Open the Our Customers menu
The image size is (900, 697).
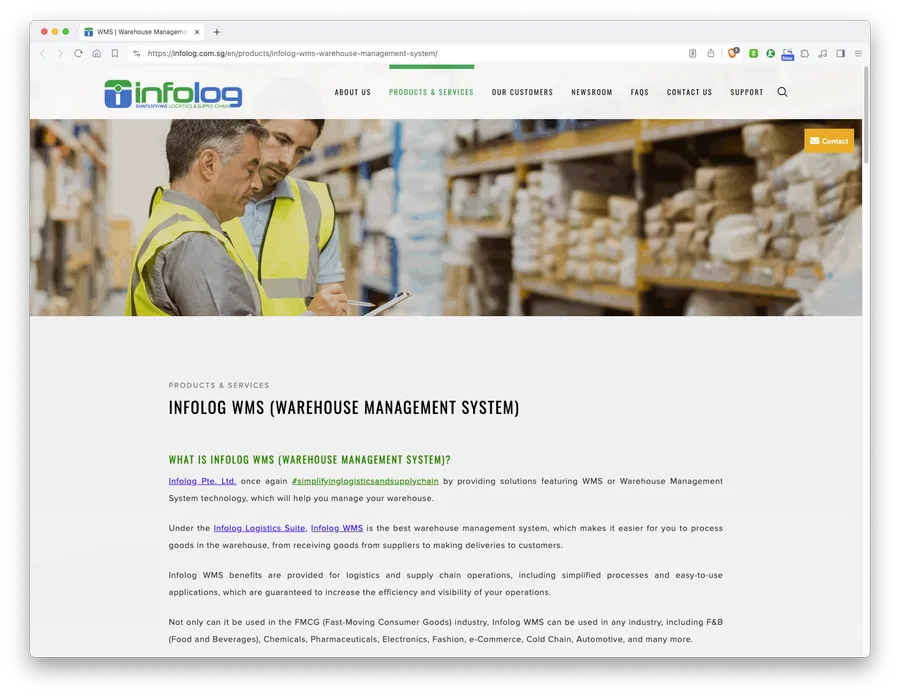[x=522, y=92]
